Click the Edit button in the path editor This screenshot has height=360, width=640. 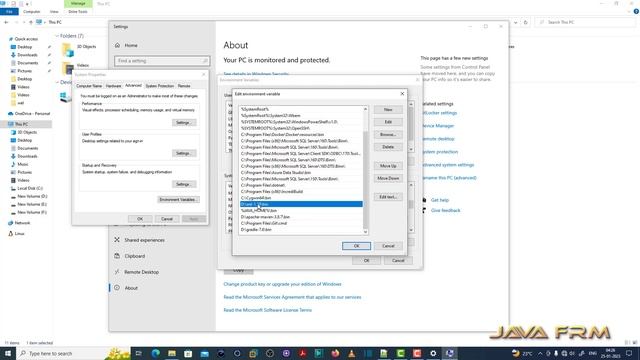[x=388, y=122]
